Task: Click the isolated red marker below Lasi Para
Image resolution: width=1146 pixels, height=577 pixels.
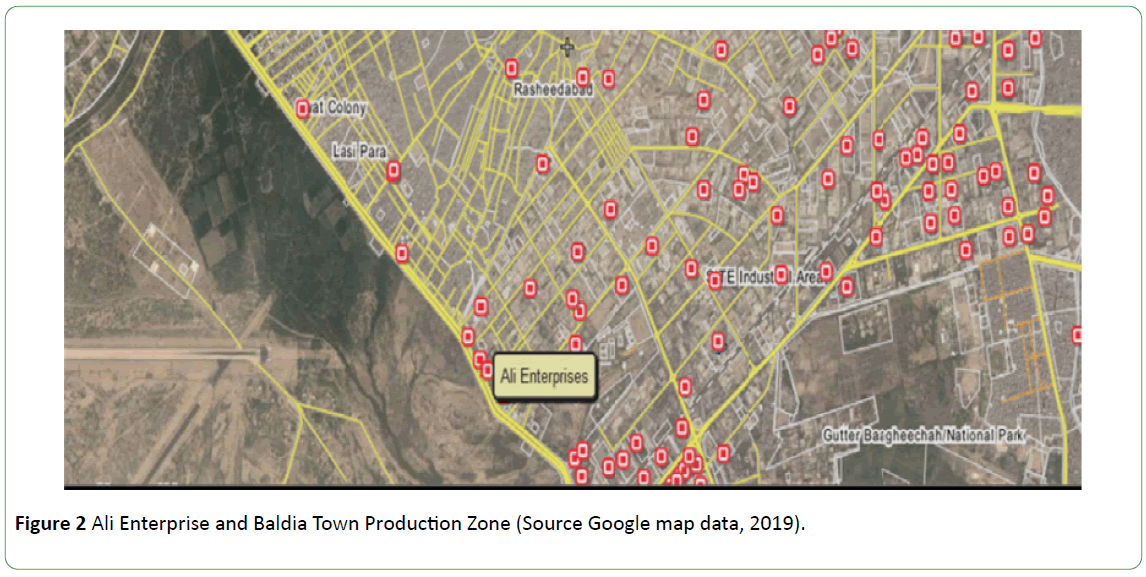Action: pyautogui.click(x=402, y=254)
